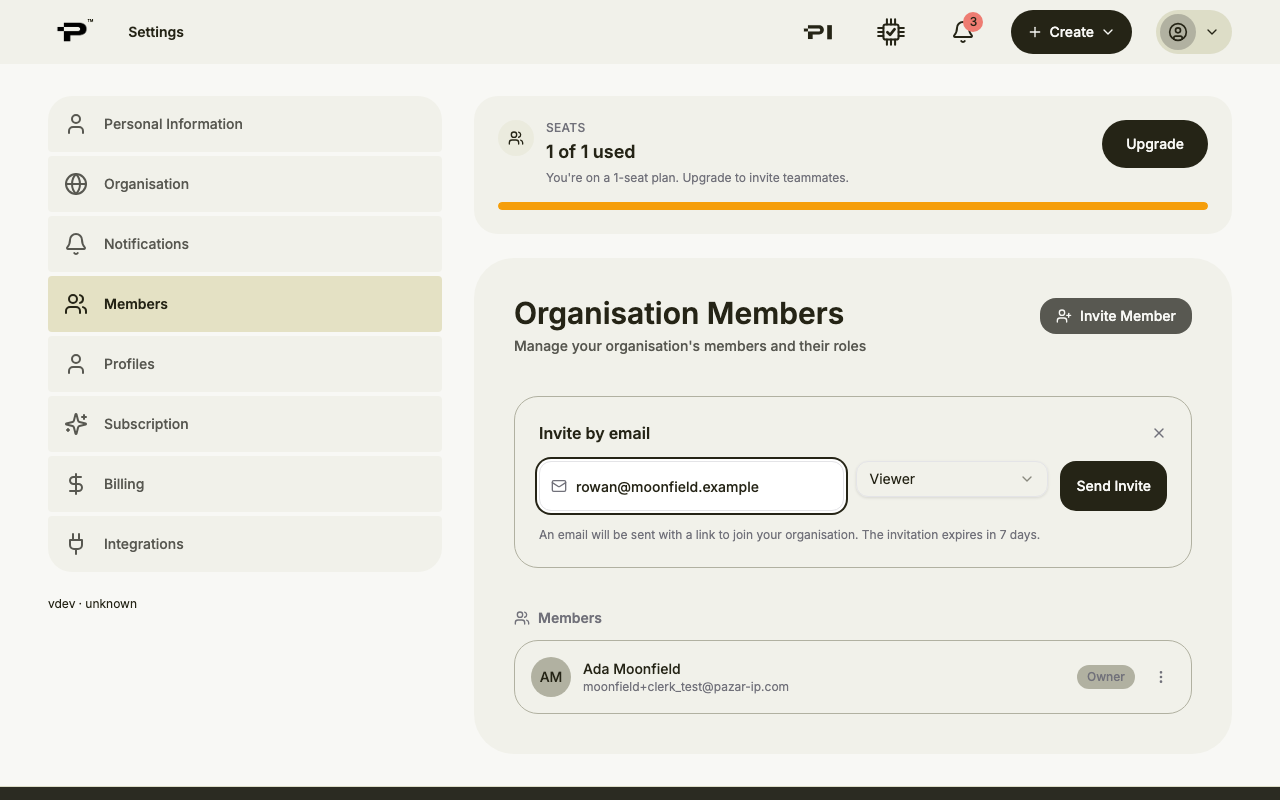Viewport: 1280px width, 800px height.
Task: Click the orange seat usage progress bar
Action: 853,206
